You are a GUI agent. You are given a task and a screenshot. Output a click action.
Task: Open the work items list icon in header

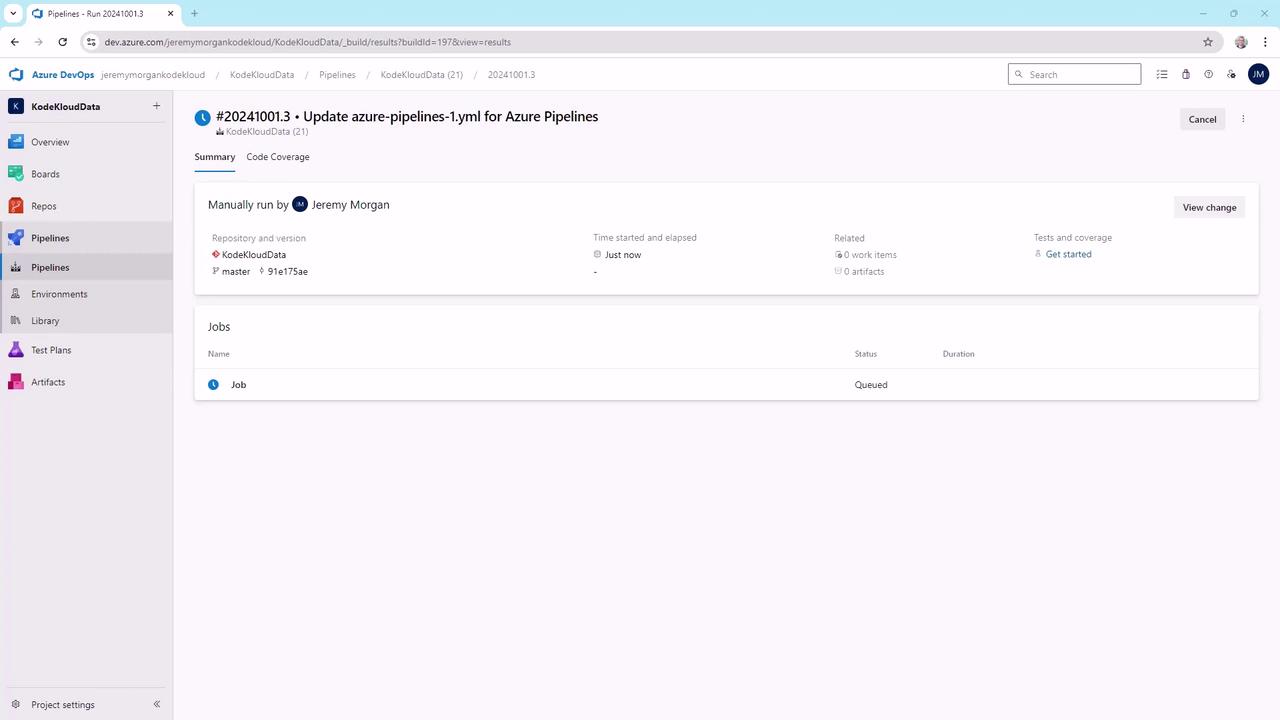click(x=1162, y=75)
